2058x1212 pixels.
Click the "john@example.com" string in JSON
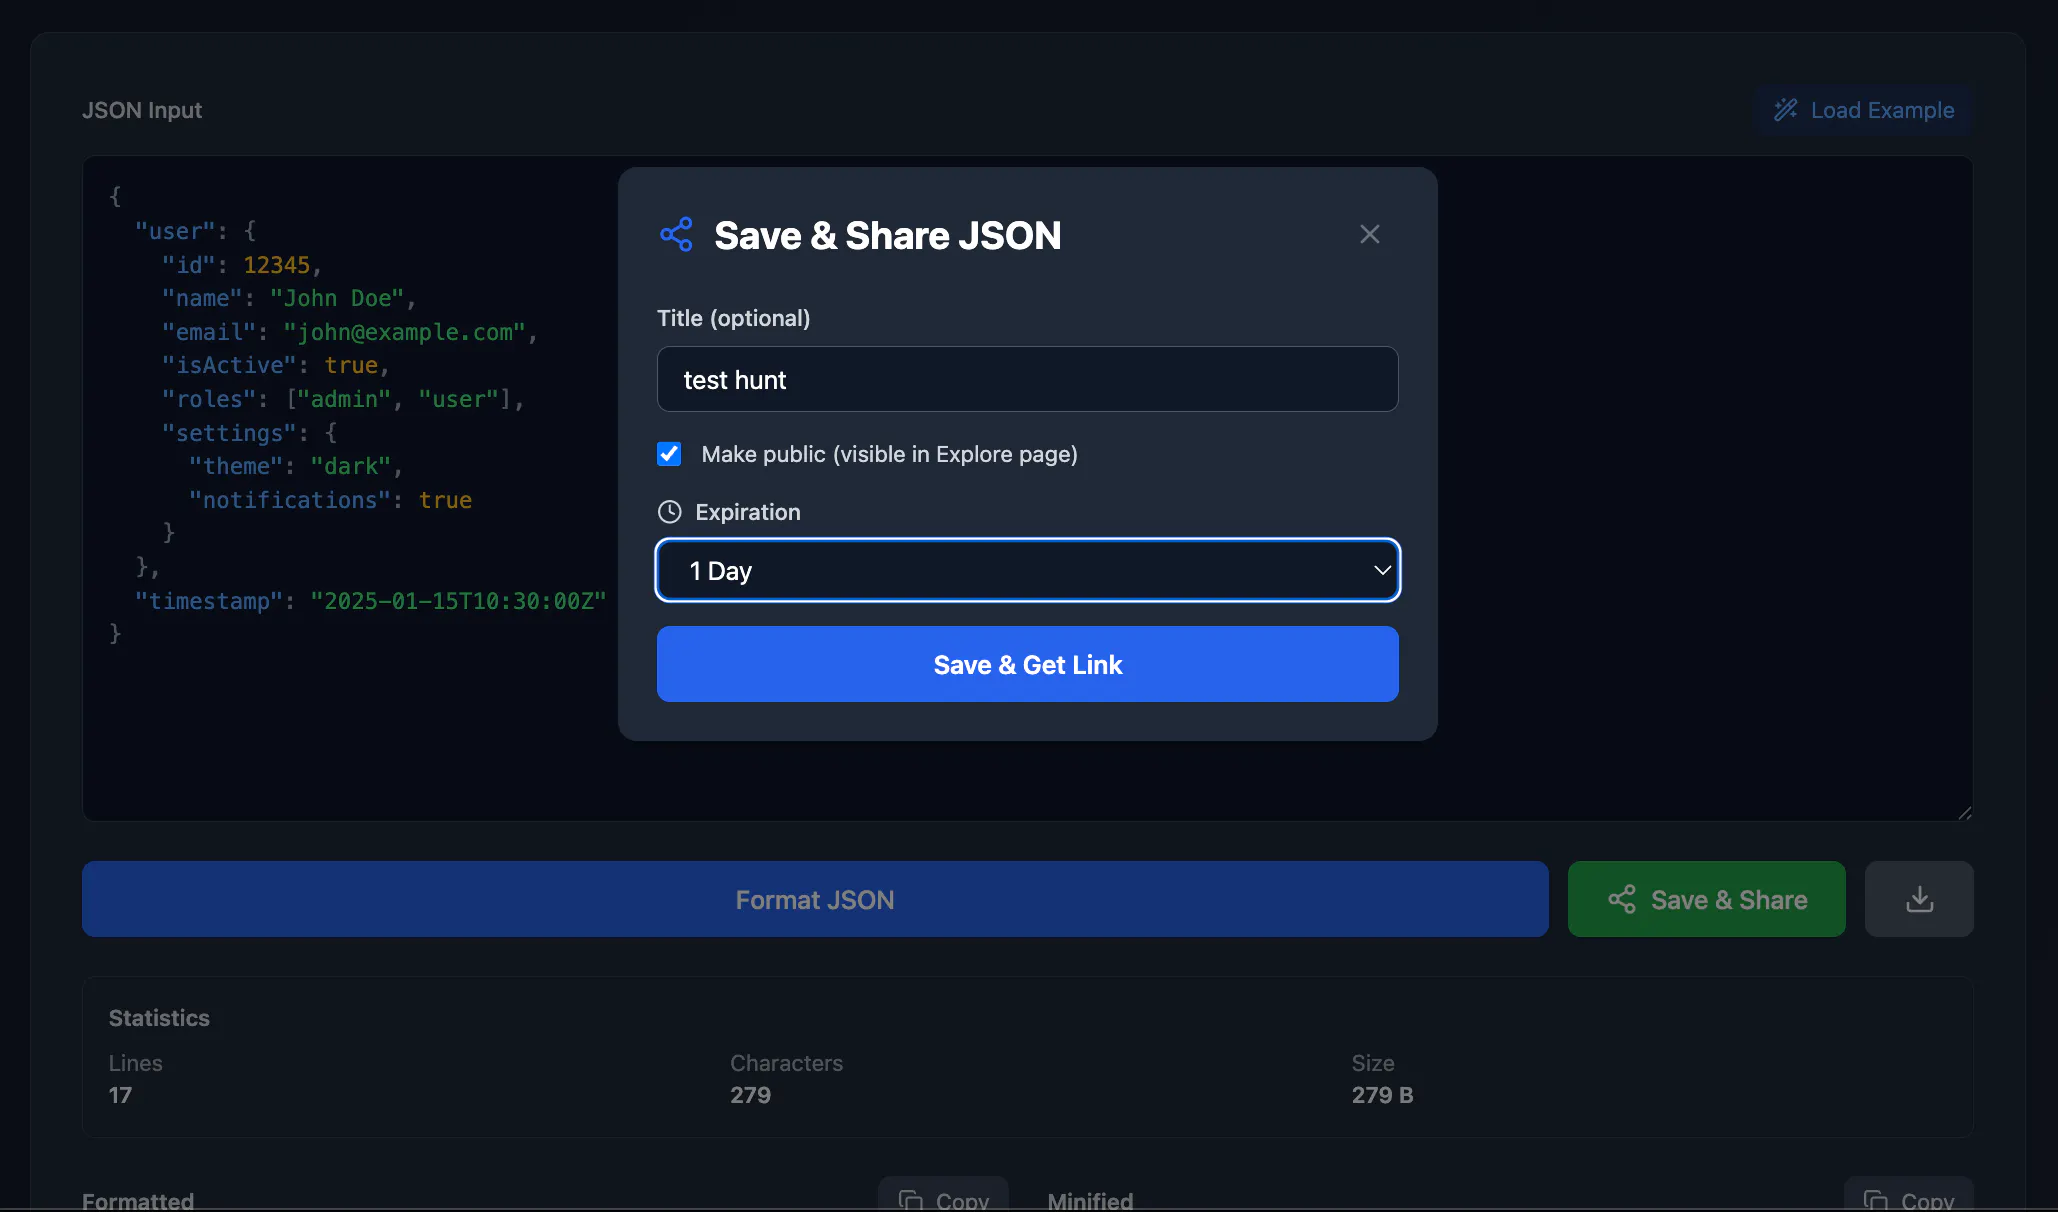[x=405, y=332]
